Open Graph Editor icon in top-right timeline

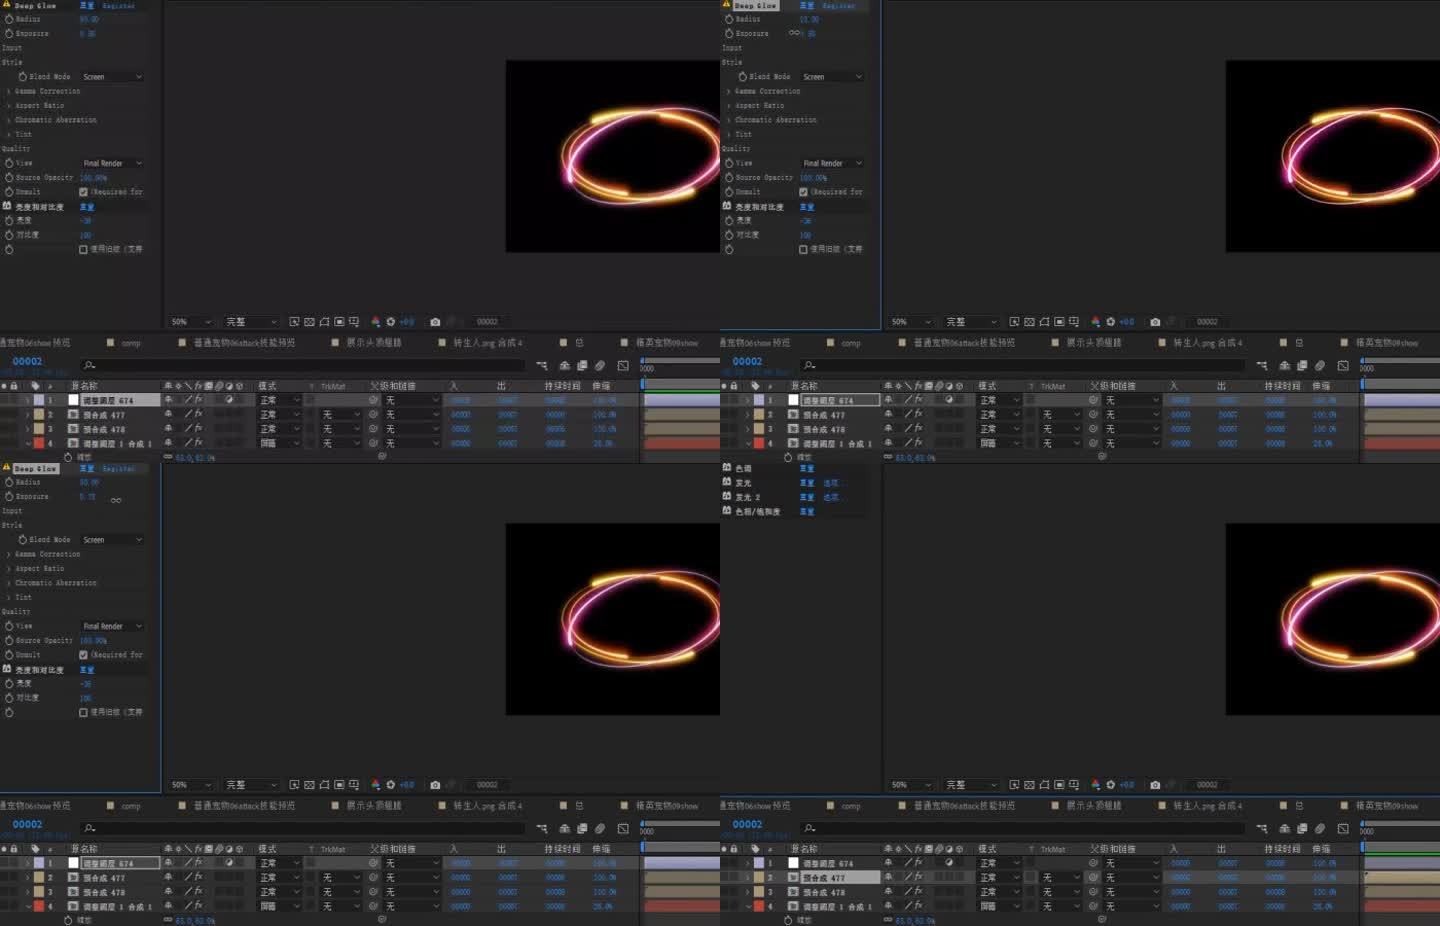point(1343,366)
